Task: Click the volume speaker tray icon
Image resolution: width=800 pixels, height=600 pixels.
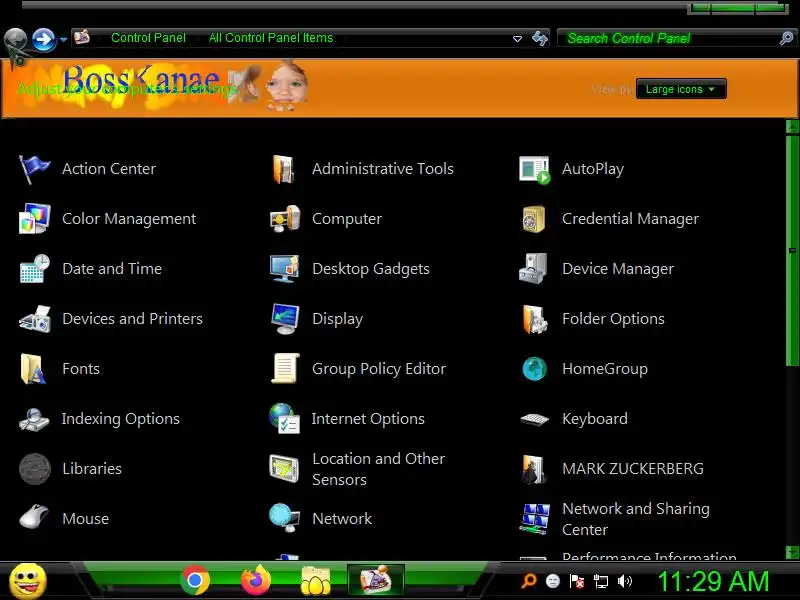Action: [x=624, y=581]
